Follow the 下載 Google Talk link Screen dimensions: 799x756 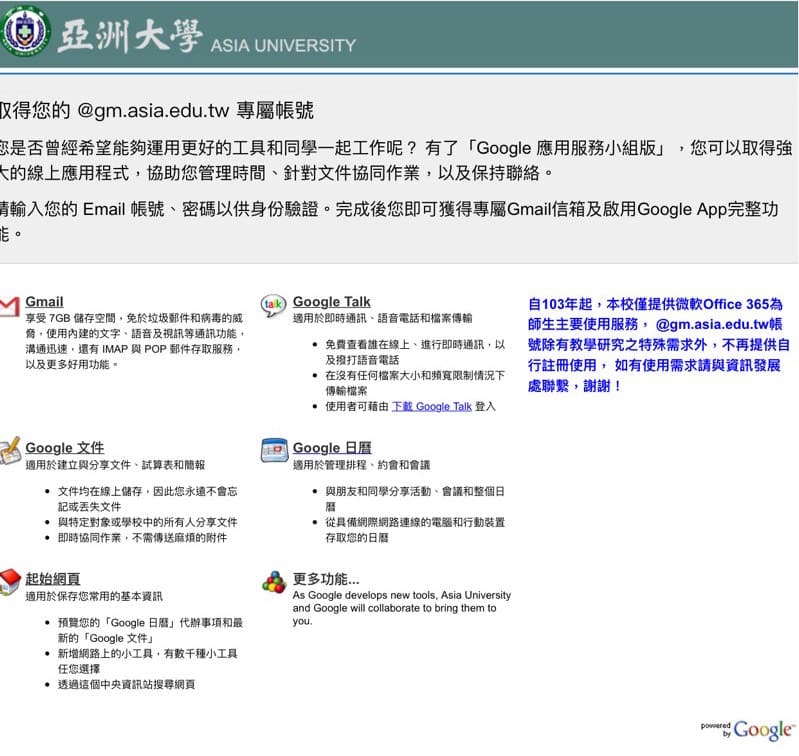tap(432, 407)
